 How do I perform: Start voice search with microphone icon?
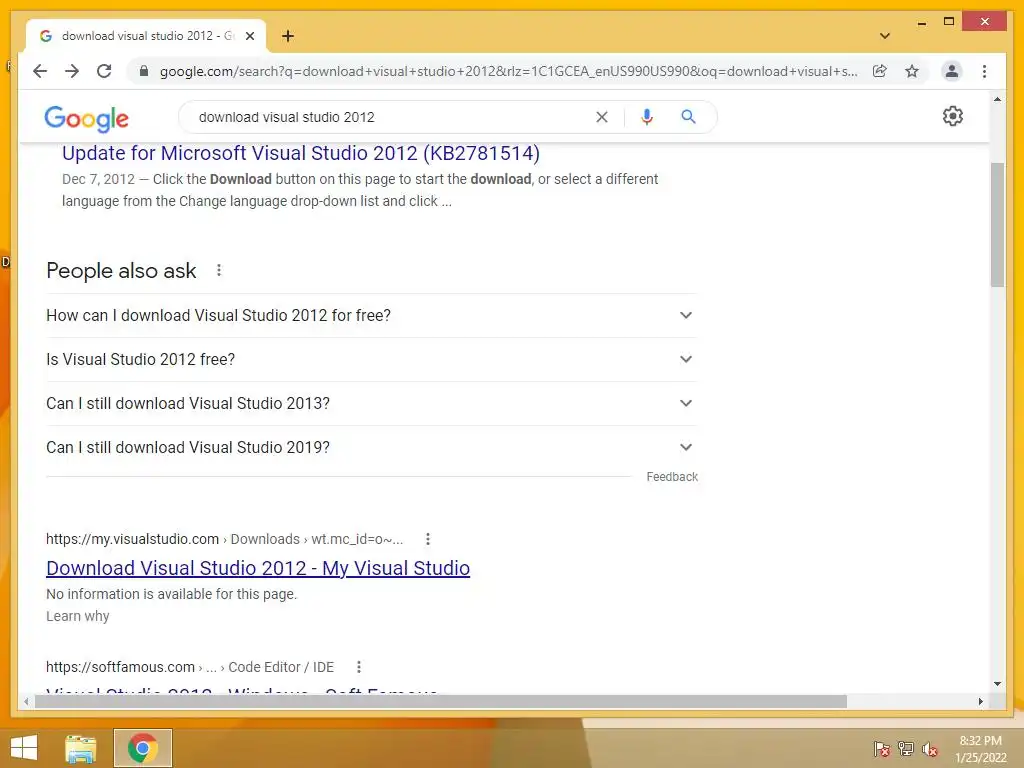click(x=647, y=117)
